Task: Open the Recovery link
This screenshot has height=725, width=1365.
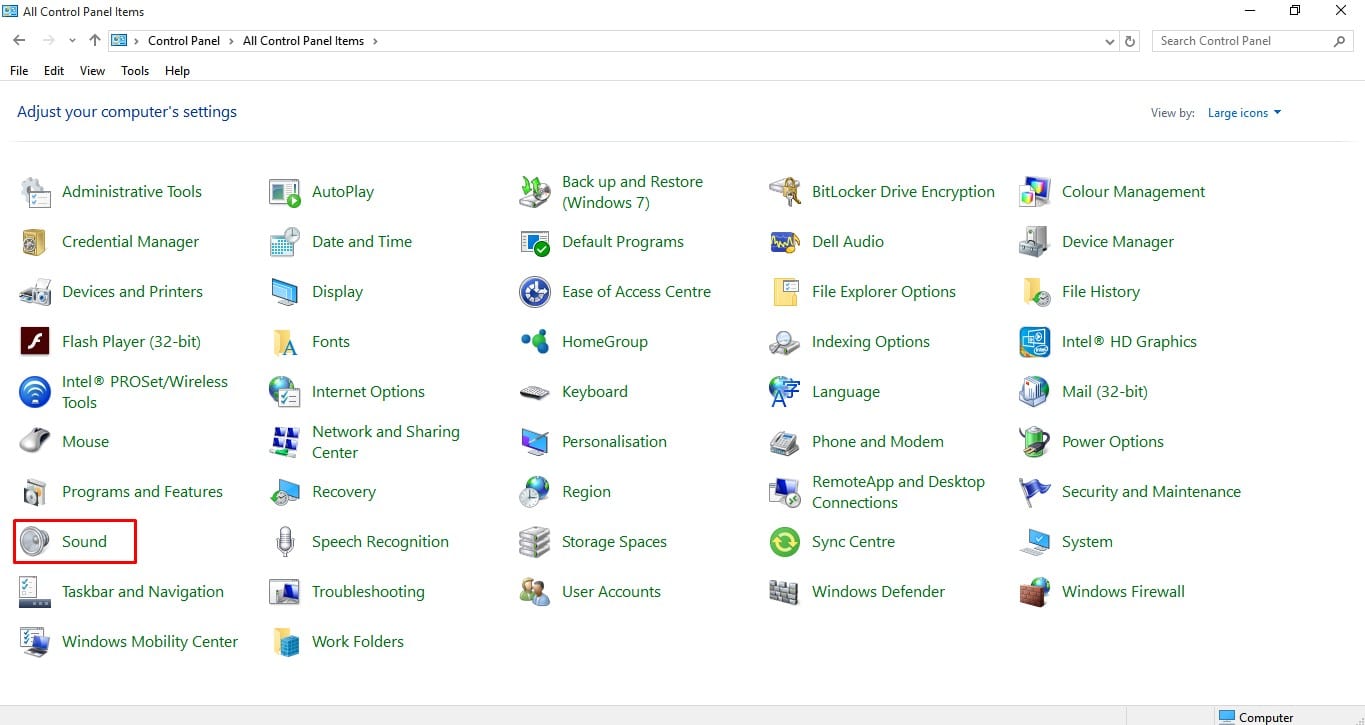Action: (344, 492)
